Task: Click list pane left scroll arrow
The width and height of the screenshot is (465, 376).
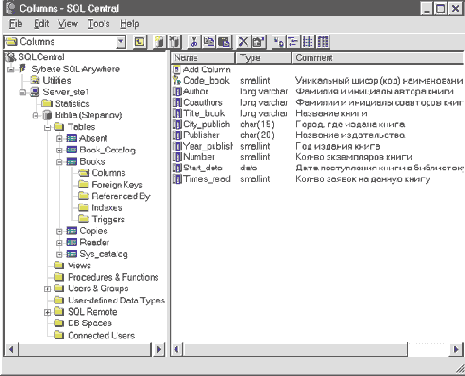Action: pyautogui.click(x=177, y=349)
